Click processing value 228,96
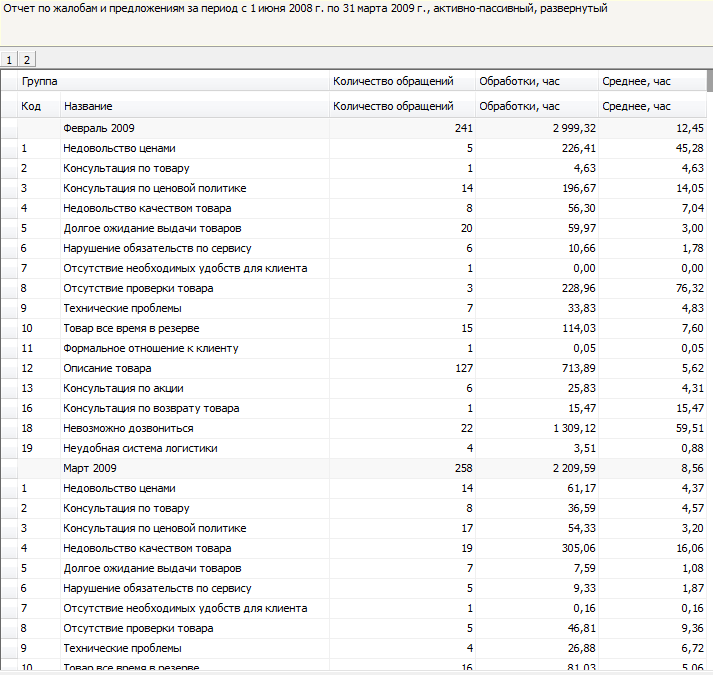Image resolution: width=713 pixels, height=675 pixels. click(x=579, y=288)
